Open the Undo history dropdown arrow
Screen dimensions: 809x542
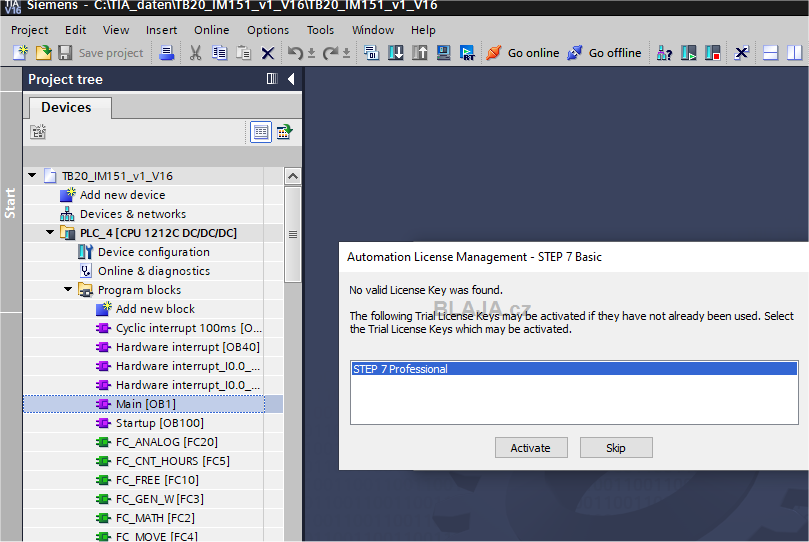tap(311, 53)
